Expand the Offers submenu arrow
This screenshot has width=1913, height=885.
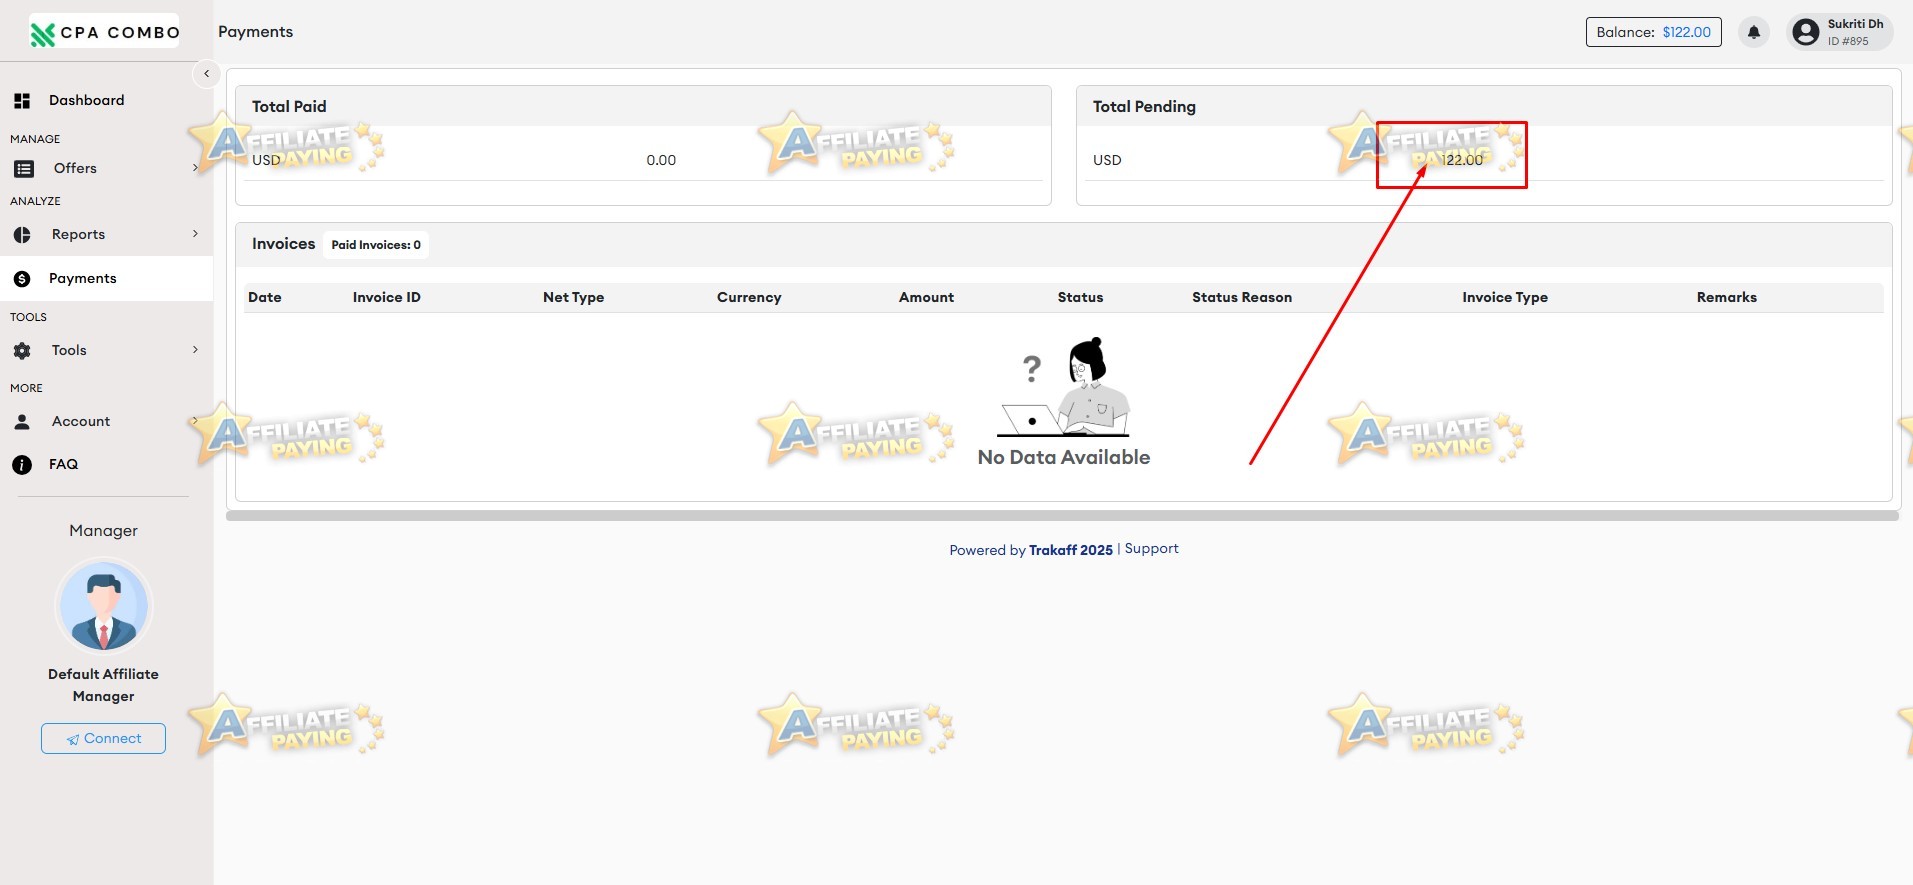tap(195, 168)
